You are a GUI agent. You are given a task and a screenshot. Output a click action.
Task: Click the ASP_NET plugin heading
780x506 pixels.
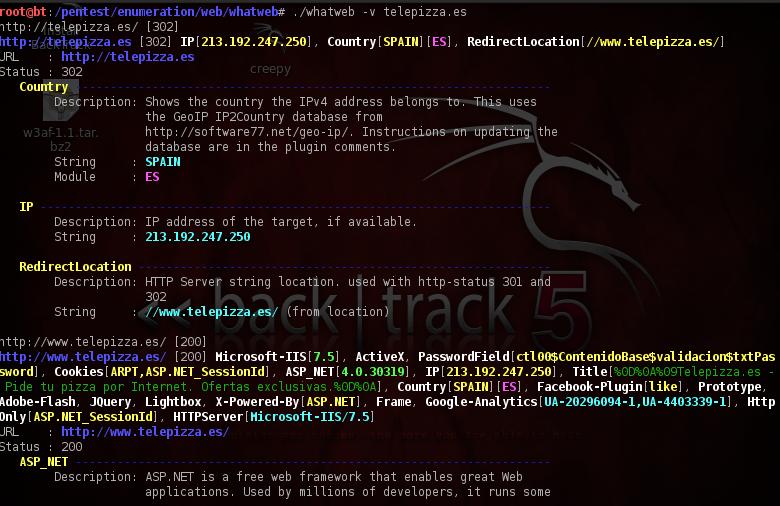(x=44, y=462)
